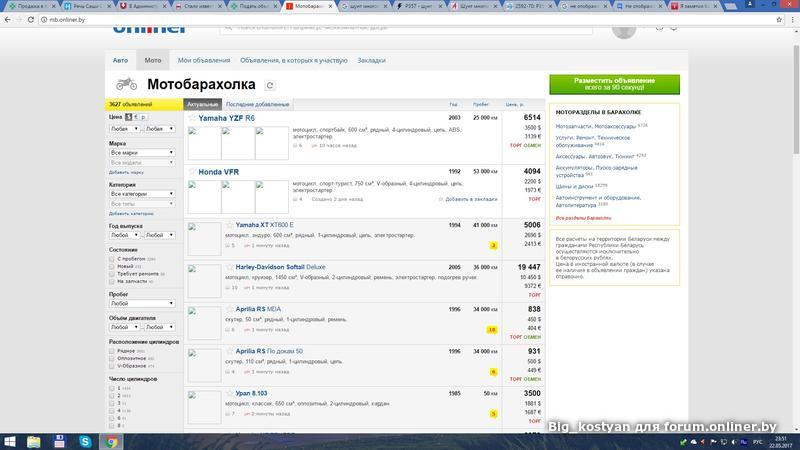Check the 'Рядное' cylinder layout box

112,351
